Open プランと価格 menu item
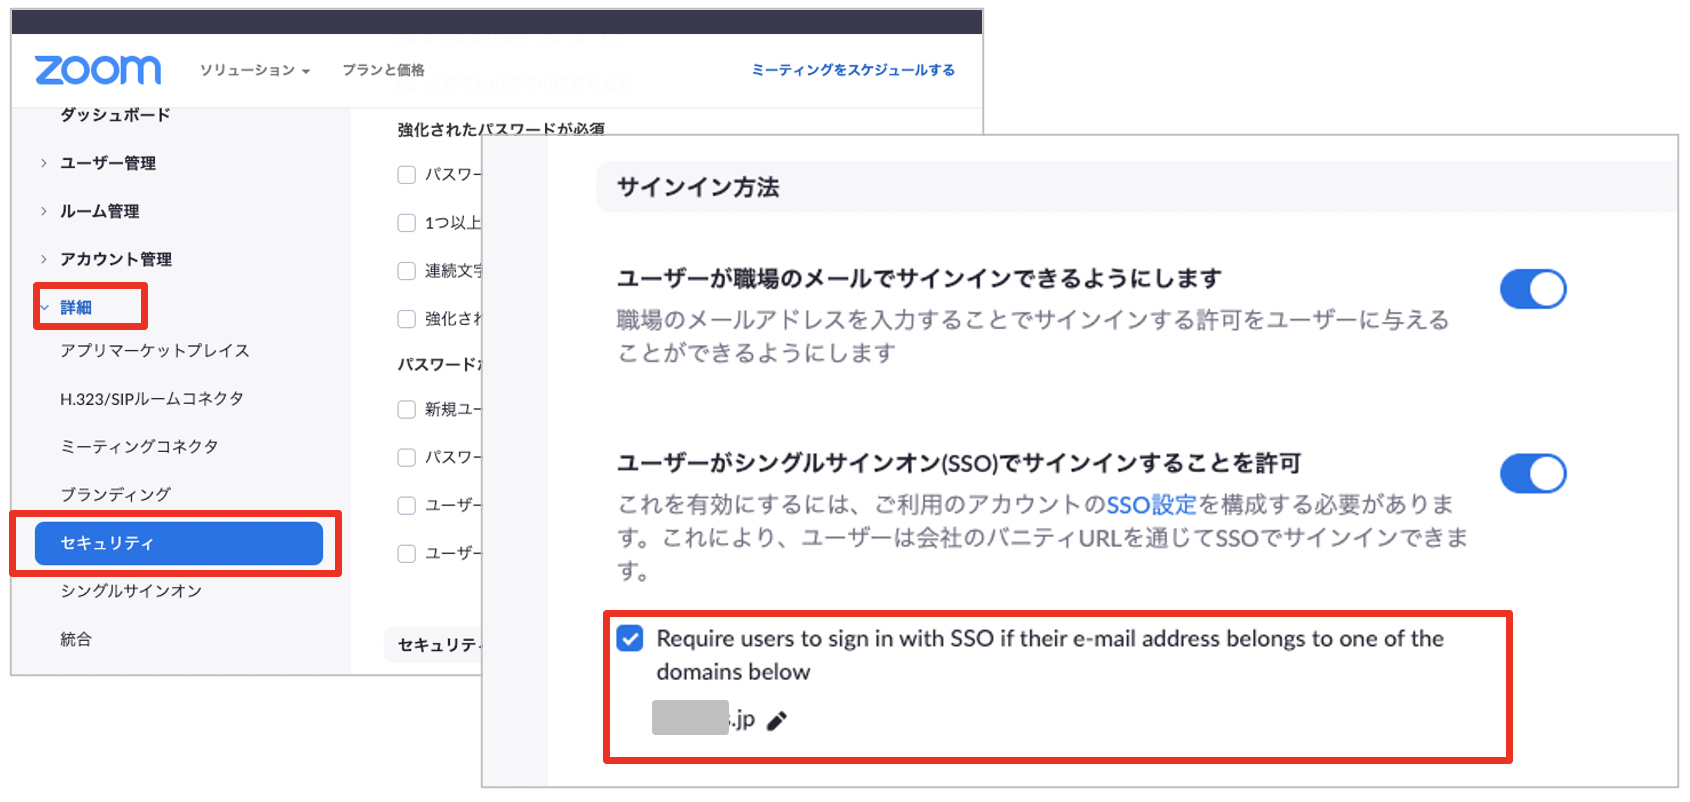 tap(383, 70)
